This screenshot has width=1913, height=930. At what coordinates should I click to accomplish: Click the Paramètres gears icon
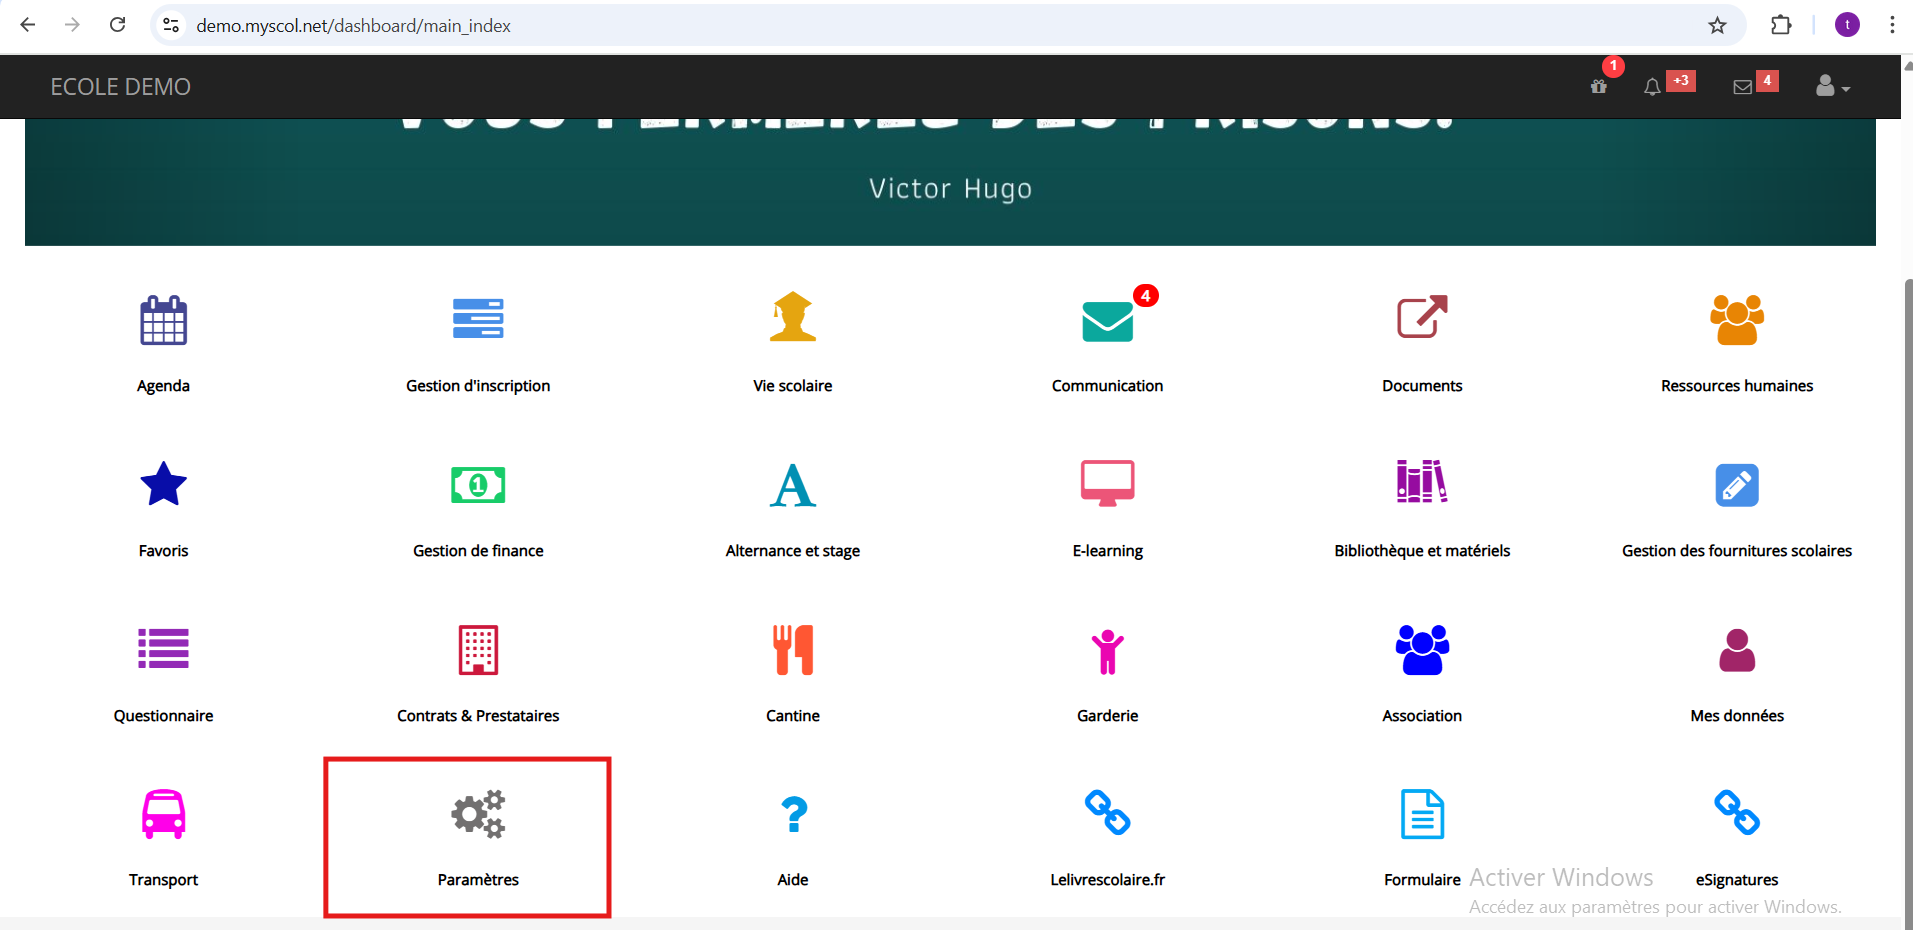(477, 814)
